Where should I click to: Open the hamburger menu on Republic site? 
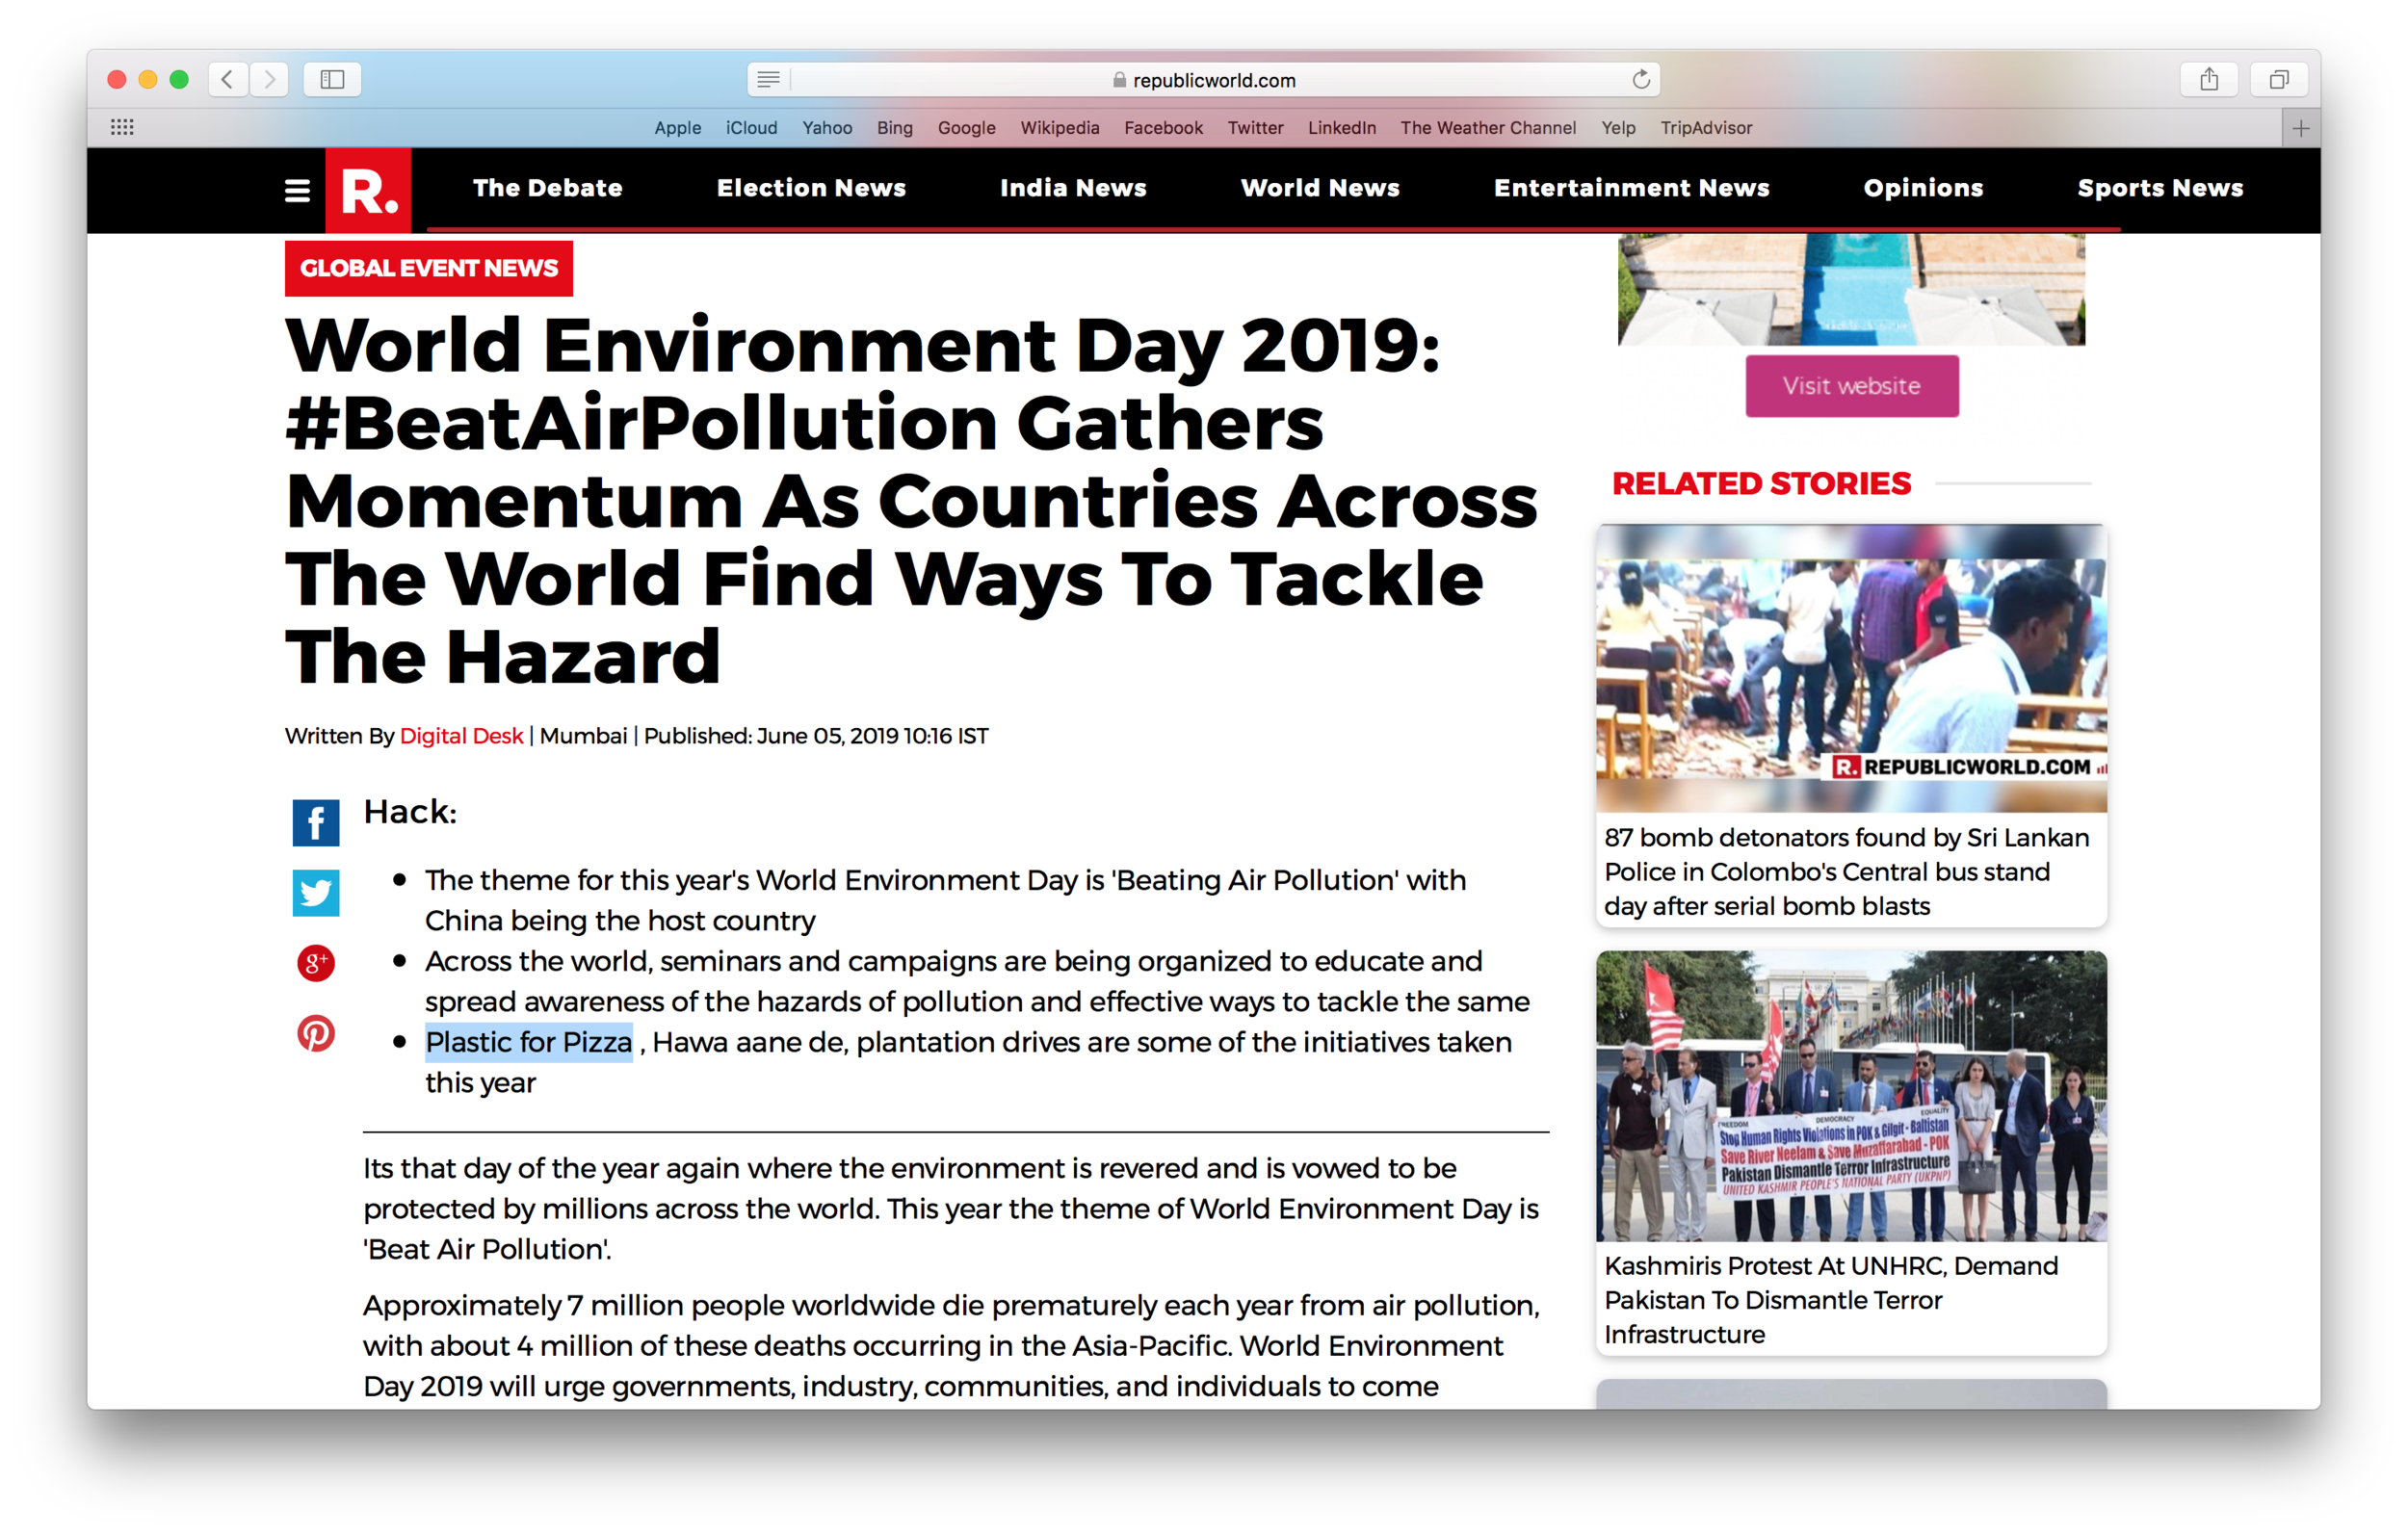[297, 190]
